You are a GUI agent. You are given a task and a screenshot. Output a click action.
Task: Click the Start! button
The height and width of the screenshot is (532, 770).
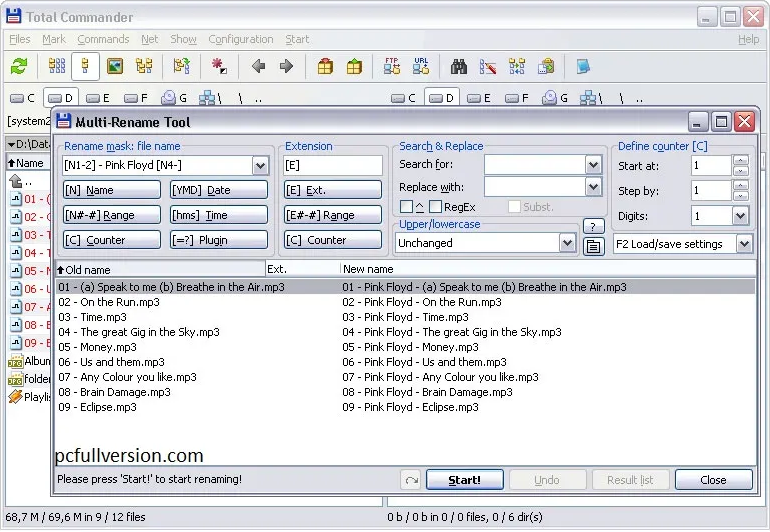(465, 480)
